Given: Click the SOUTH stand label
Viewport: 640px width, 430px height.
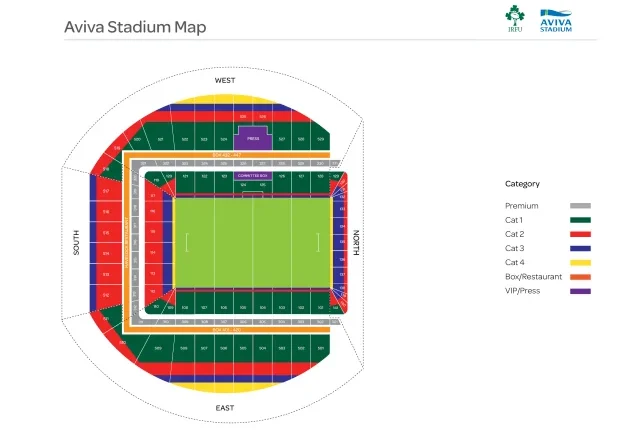Looking at the screenshot, I should point(77,243).
